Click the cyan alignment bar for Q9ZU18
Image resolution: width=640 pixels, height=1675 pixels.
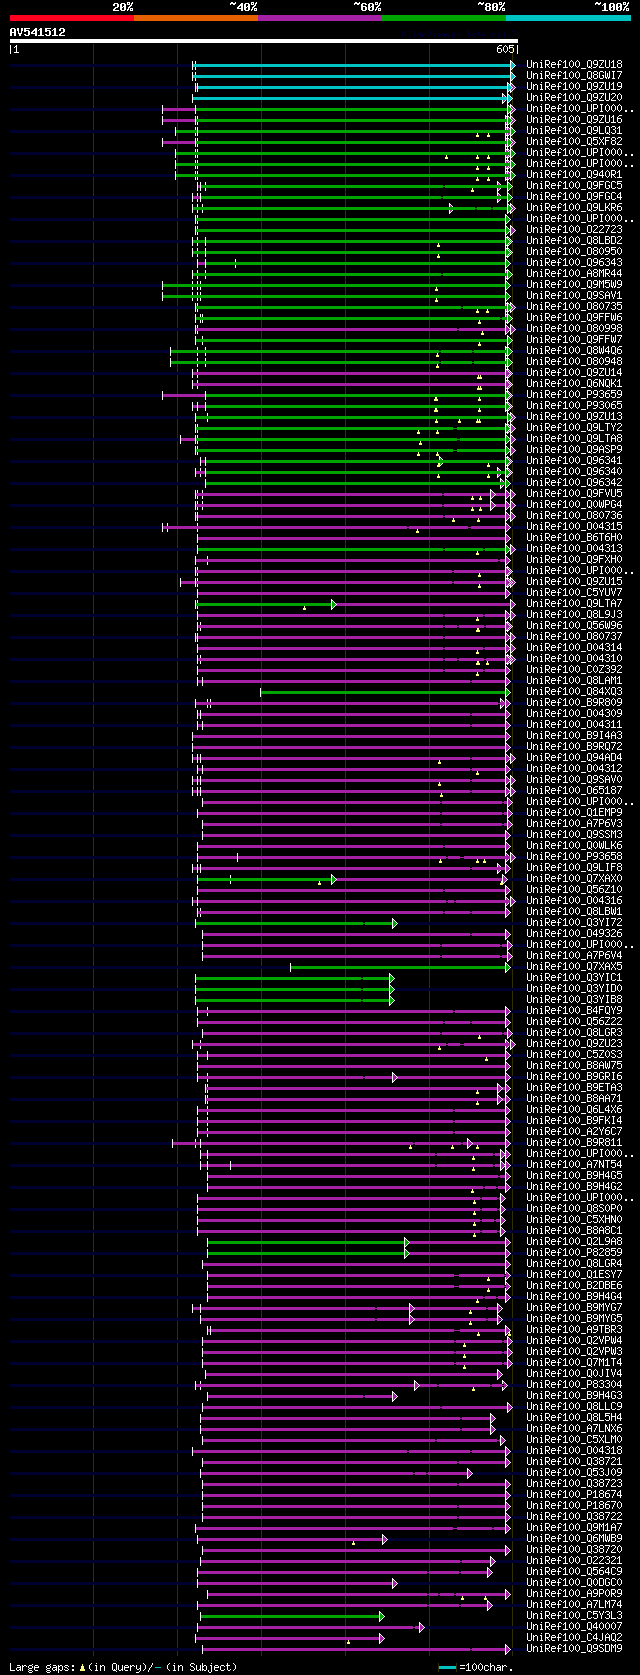354,64
